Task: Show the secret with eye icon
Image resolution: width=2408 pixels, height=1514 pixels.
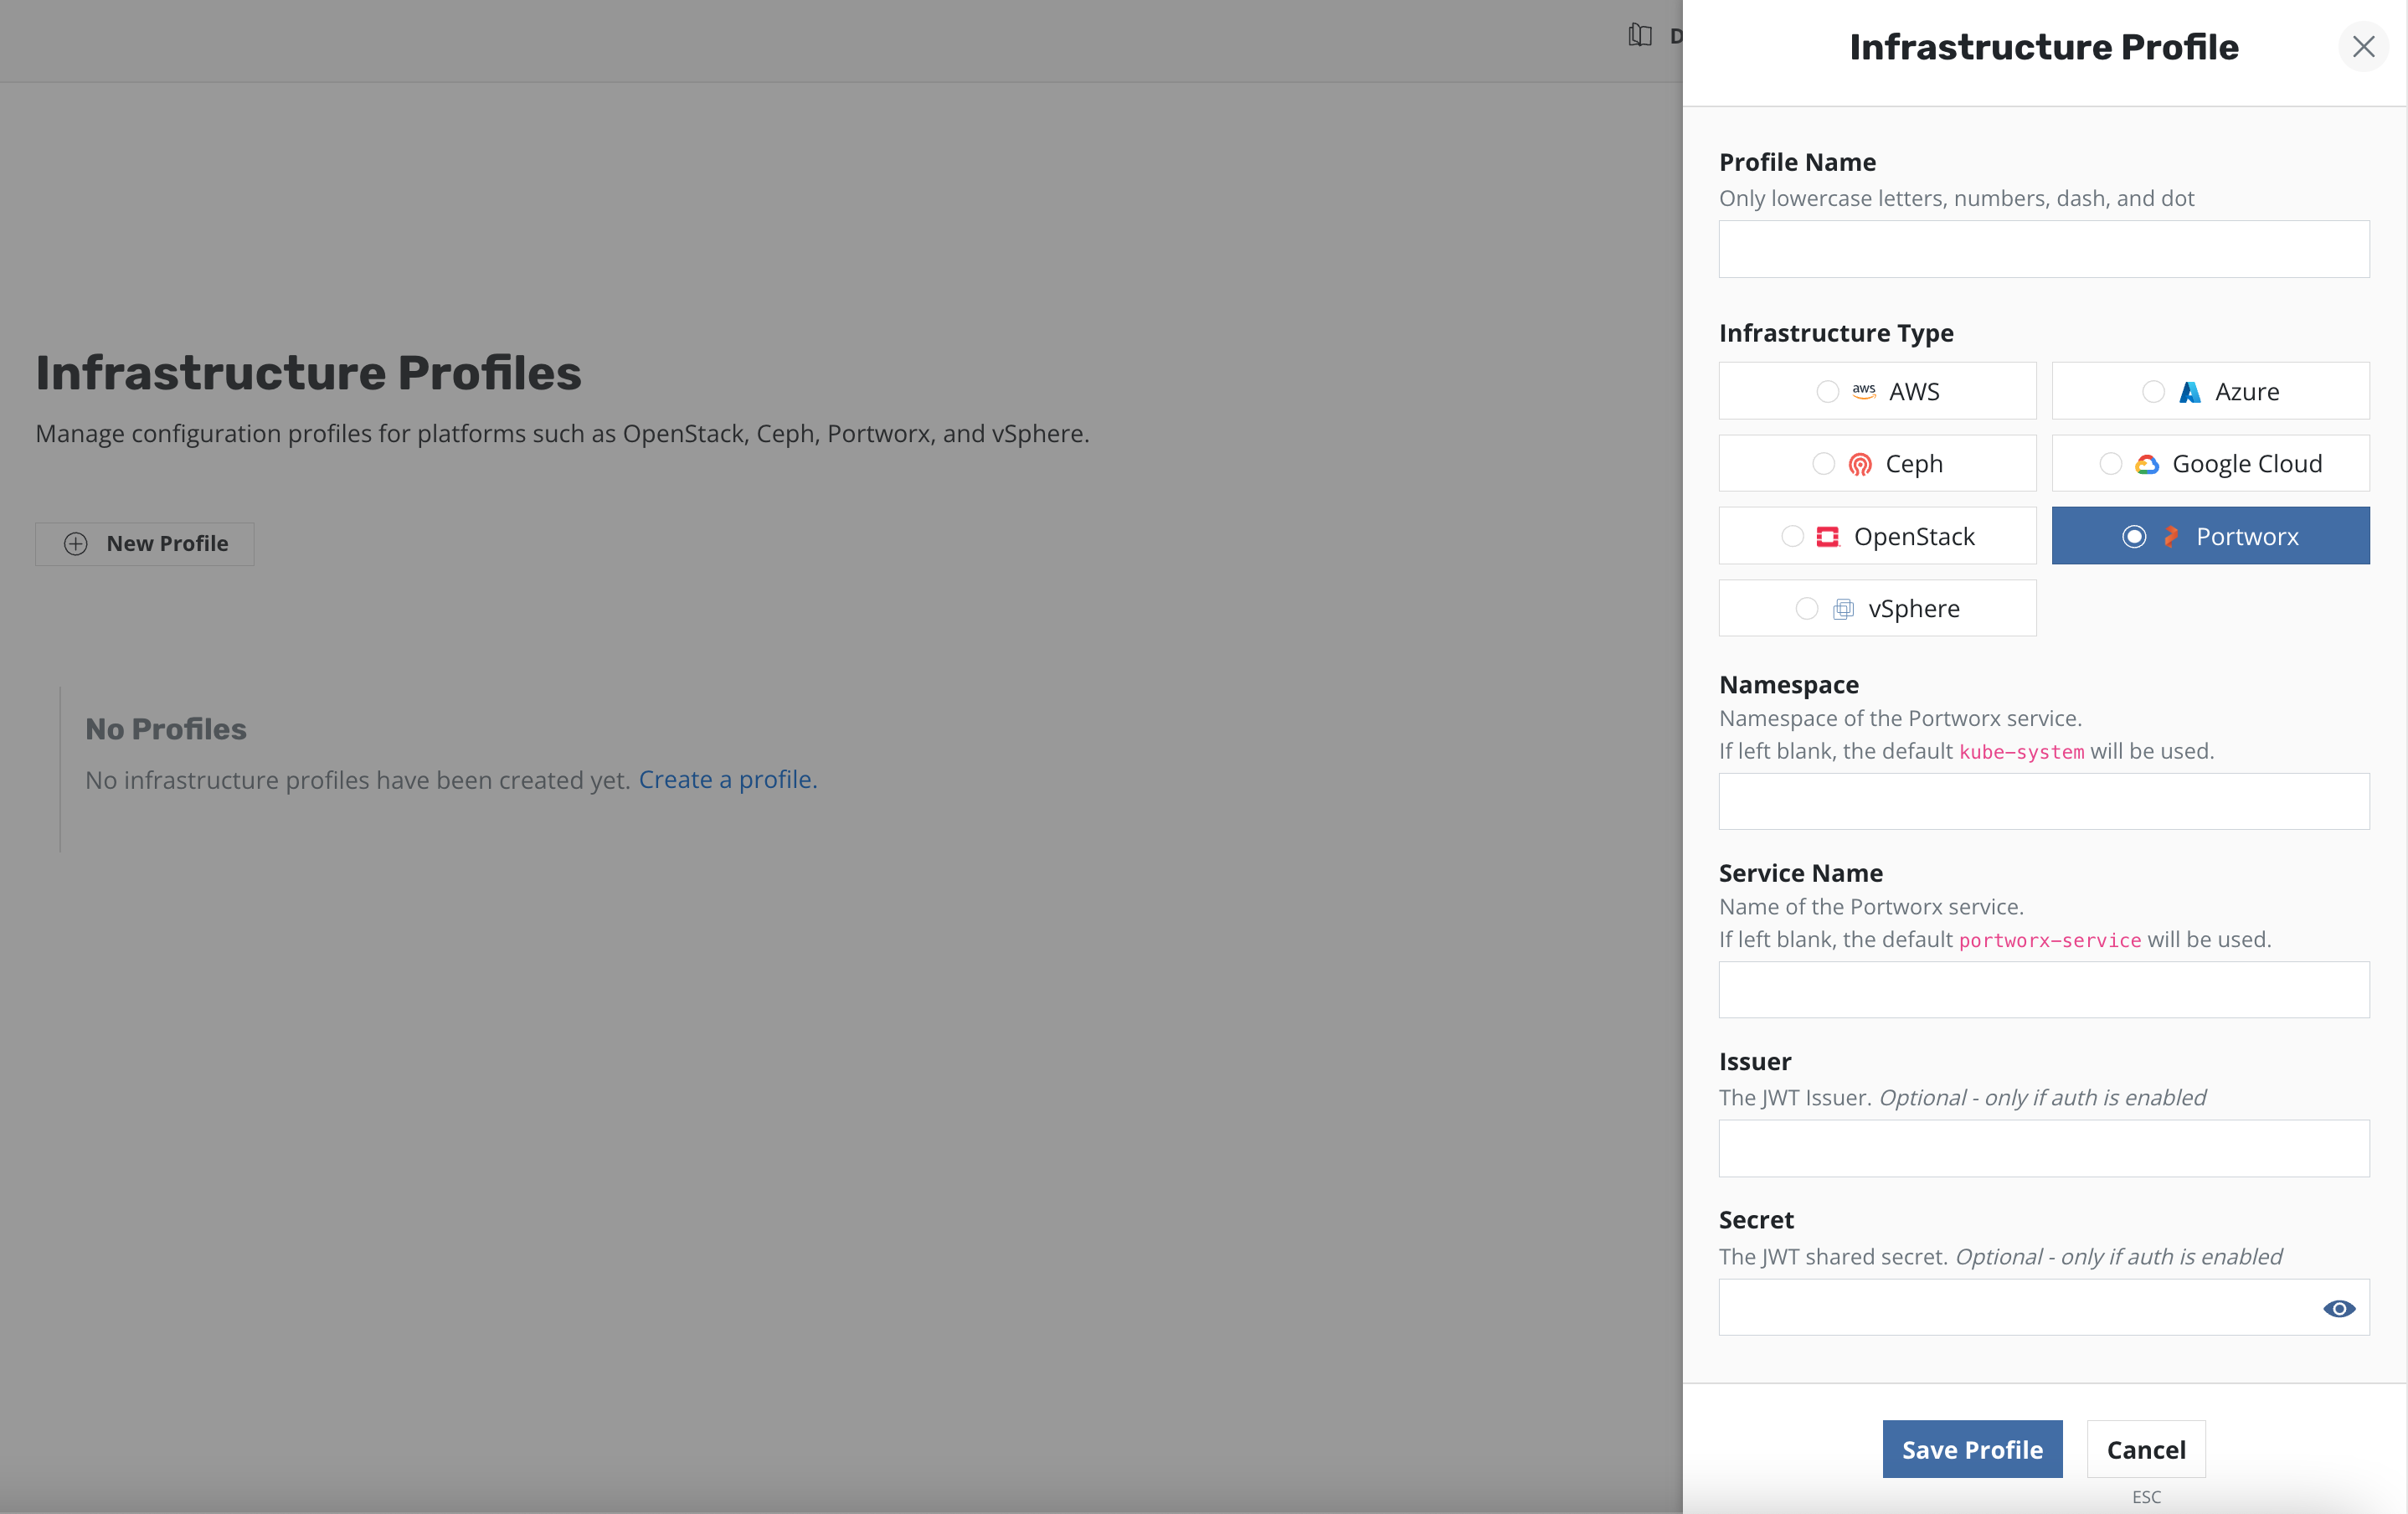Action: [2338, 1308]
